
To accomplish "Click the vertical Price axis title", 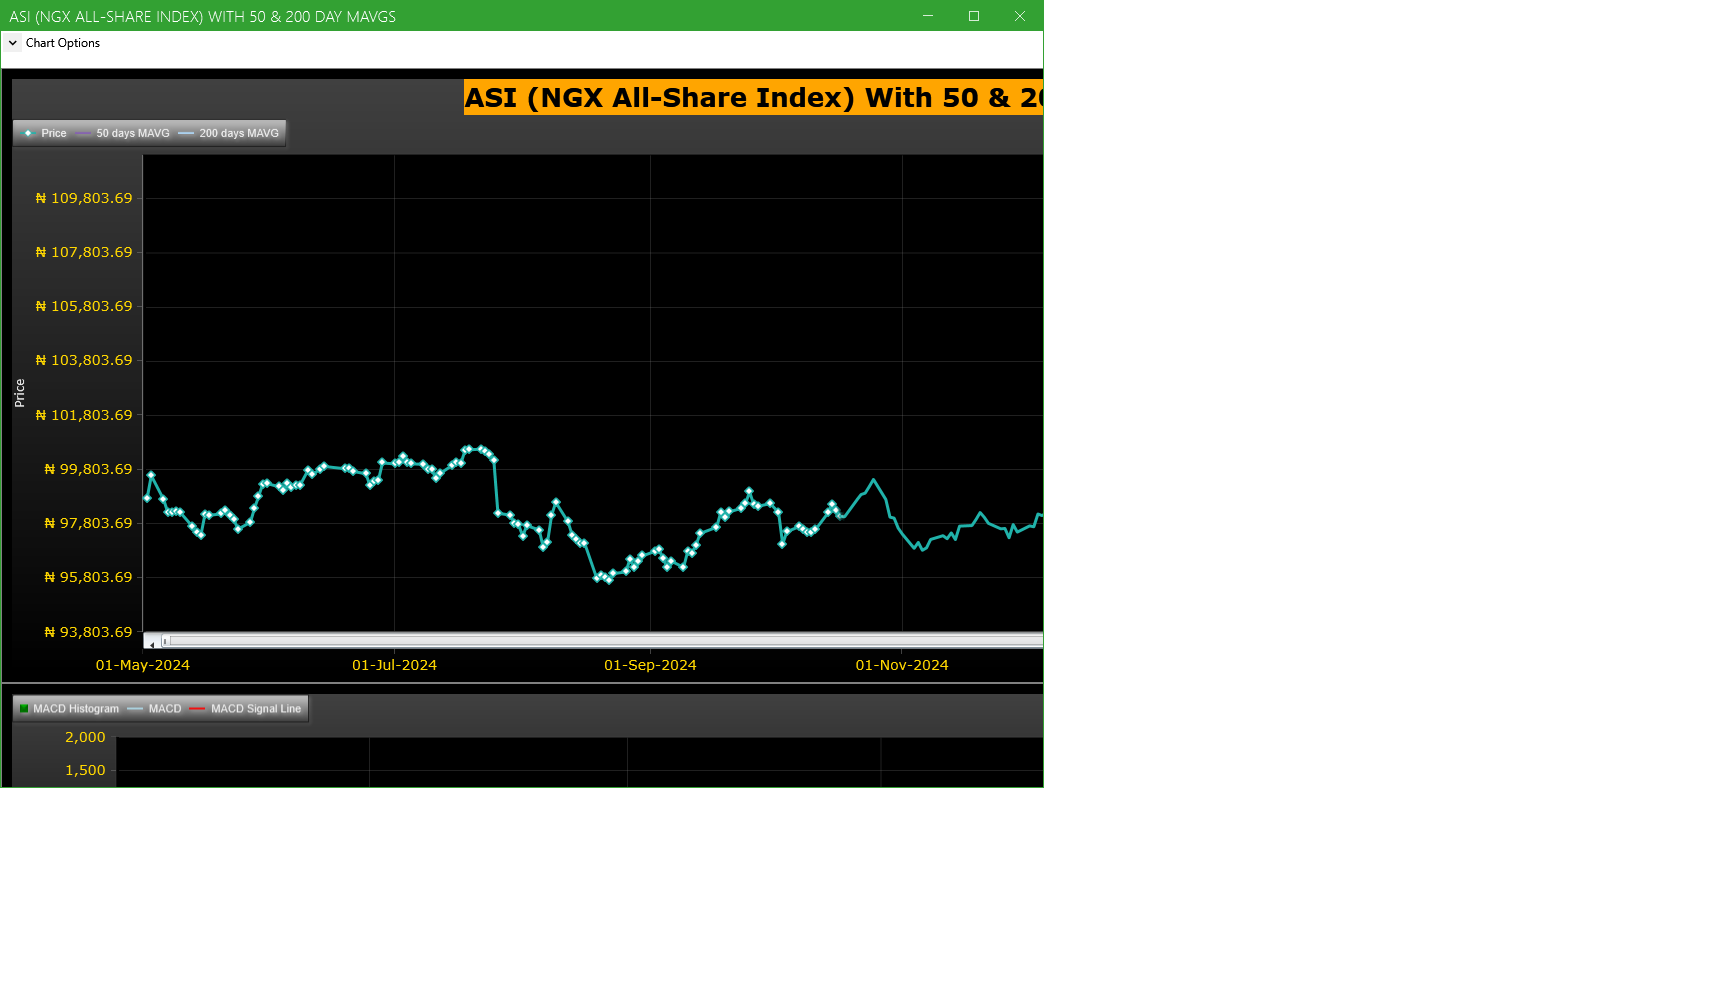I will tap(20, 393).
